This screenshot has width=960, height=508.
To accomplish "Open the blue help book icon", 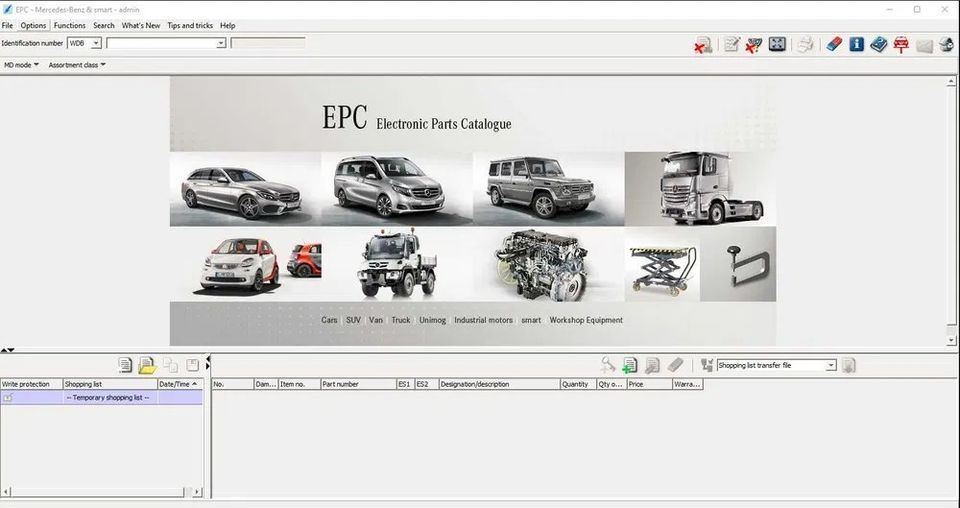I will tap(878, 44).
